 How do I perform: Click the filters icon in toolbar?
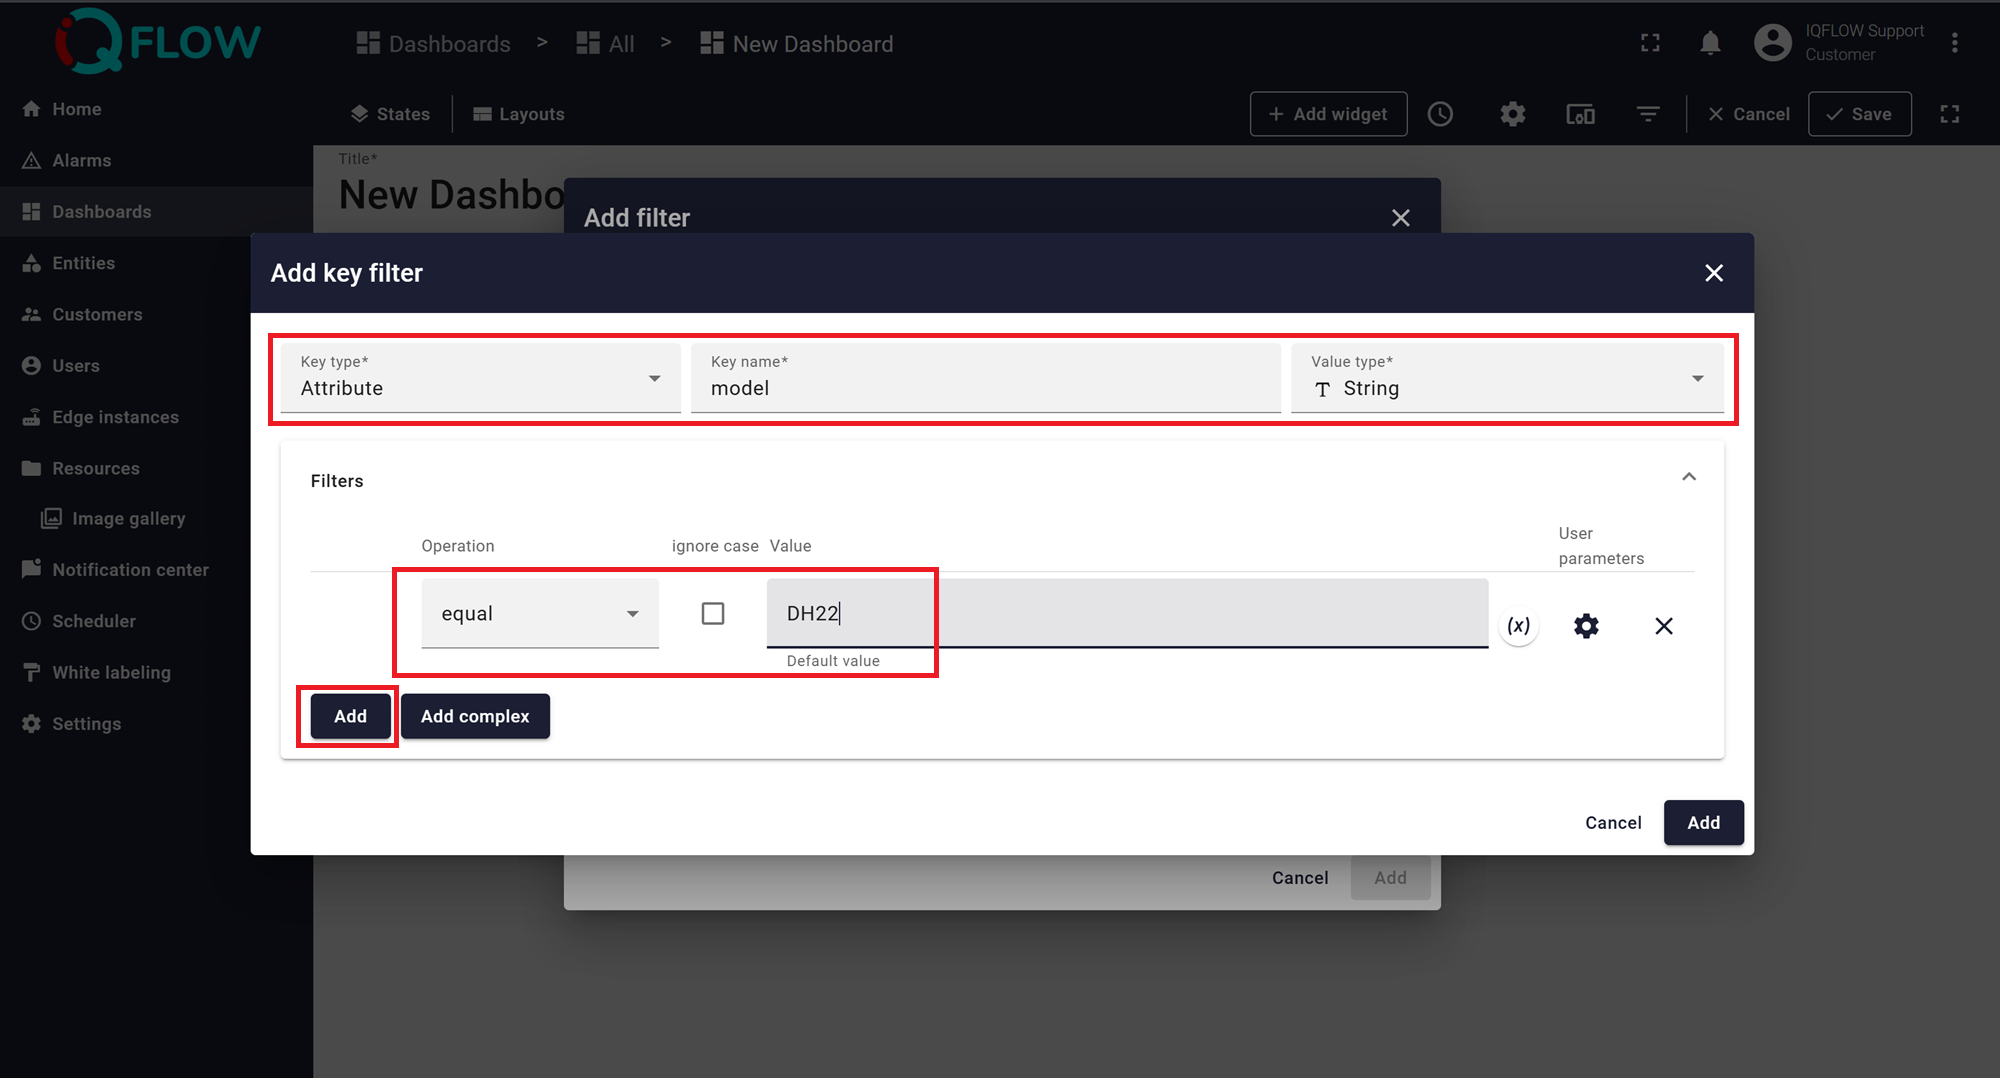[1648, 114]
